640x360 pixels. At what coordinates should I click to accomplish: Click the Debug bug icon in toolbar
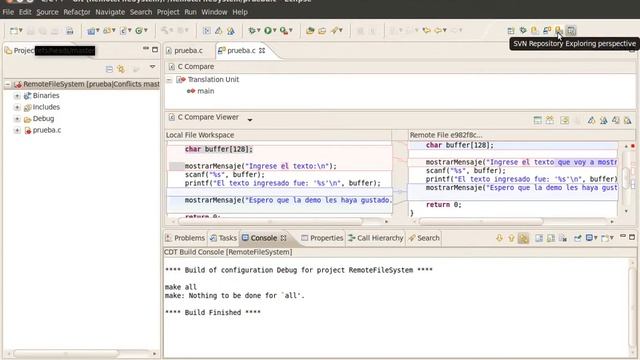coord(252,31)
